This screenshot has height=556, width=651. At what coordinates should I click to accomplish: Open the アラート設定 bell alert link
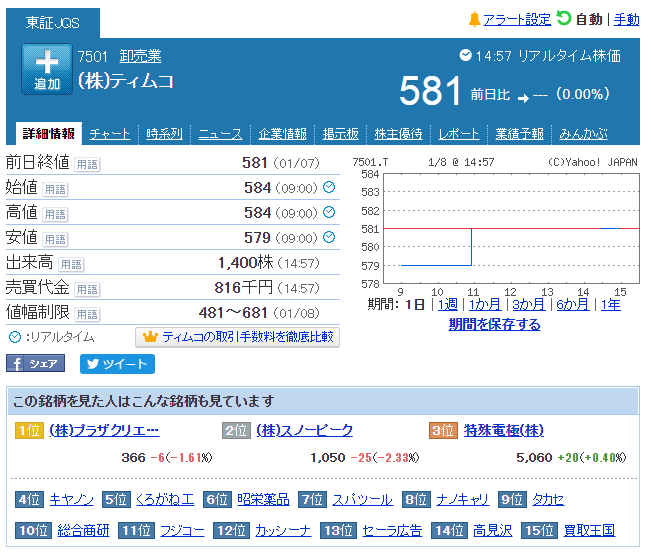coord(516,20)
